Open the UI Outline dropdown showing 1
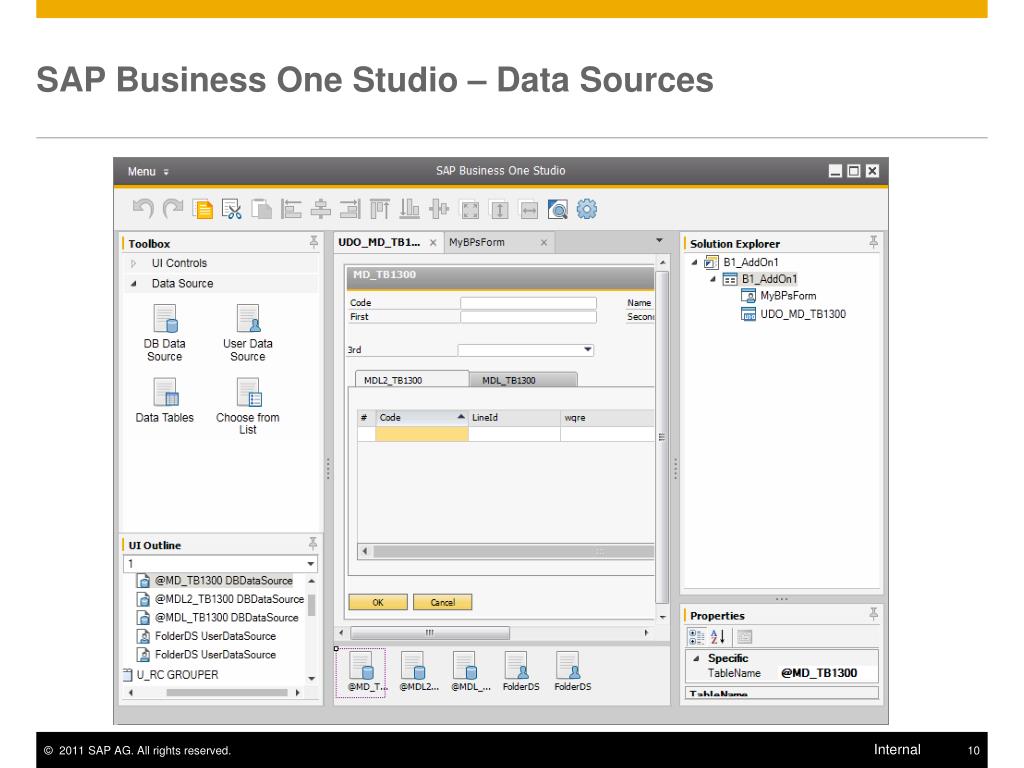 311,564
